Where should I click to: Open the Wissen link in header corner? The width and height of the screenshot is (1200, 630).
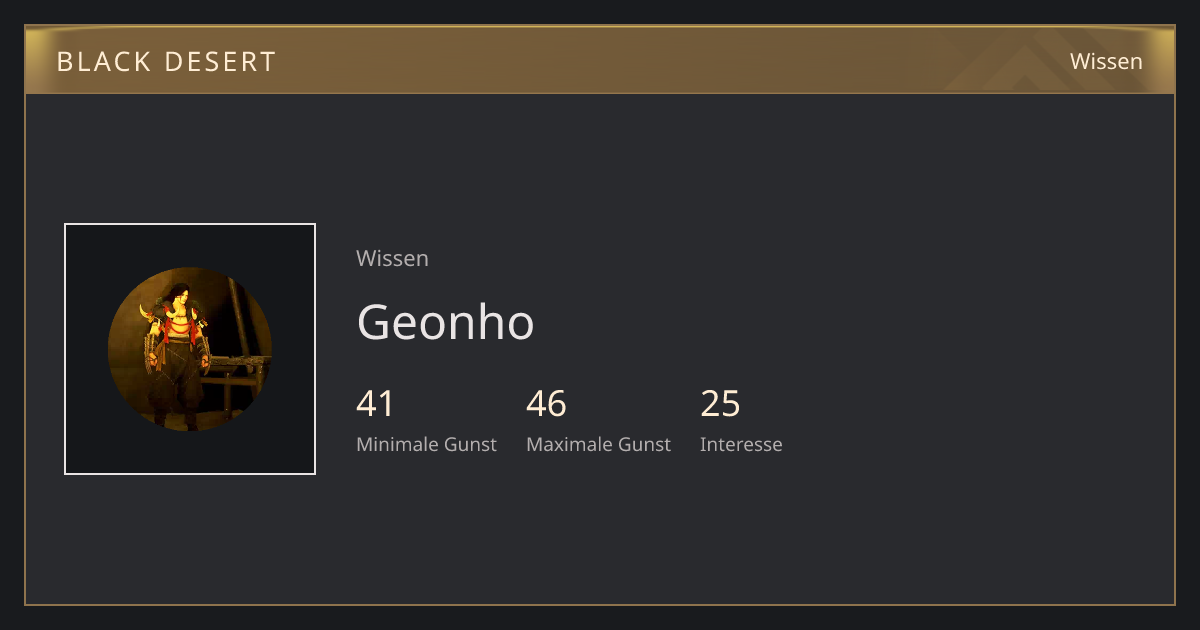pos(1106,61)
